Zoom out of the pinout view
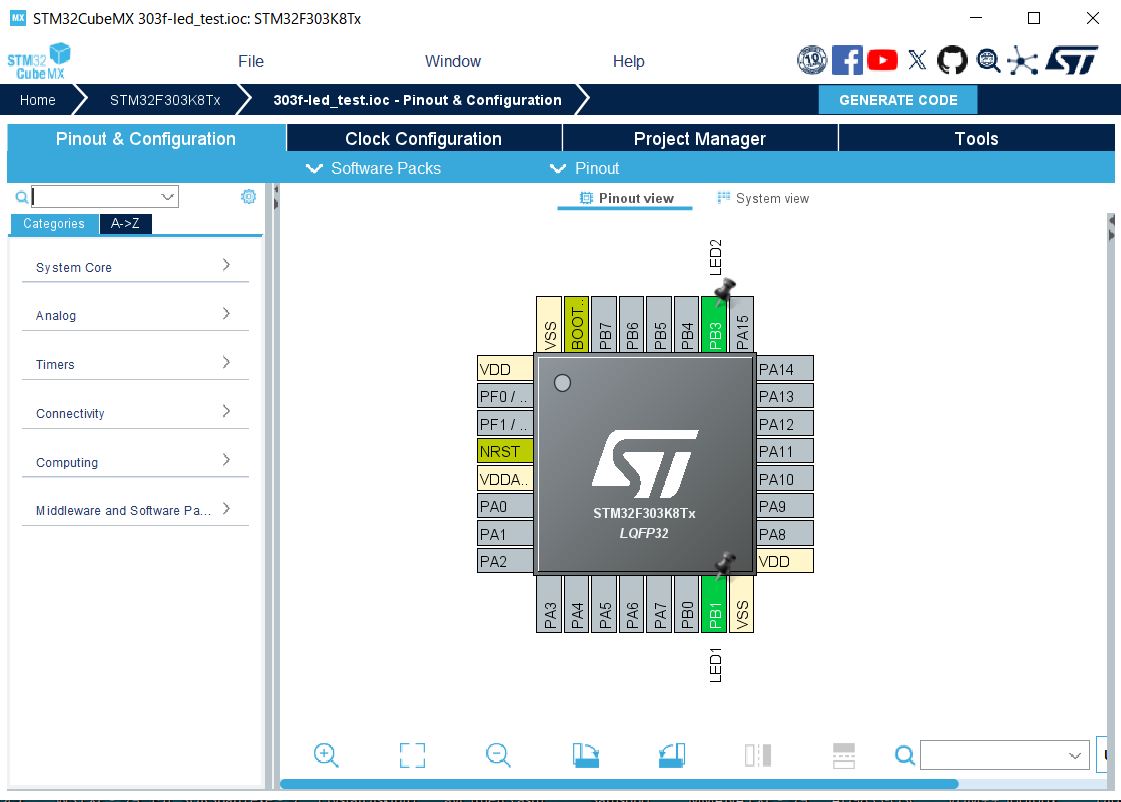This screenshot has width=1121, height=802. coord(498,755)
